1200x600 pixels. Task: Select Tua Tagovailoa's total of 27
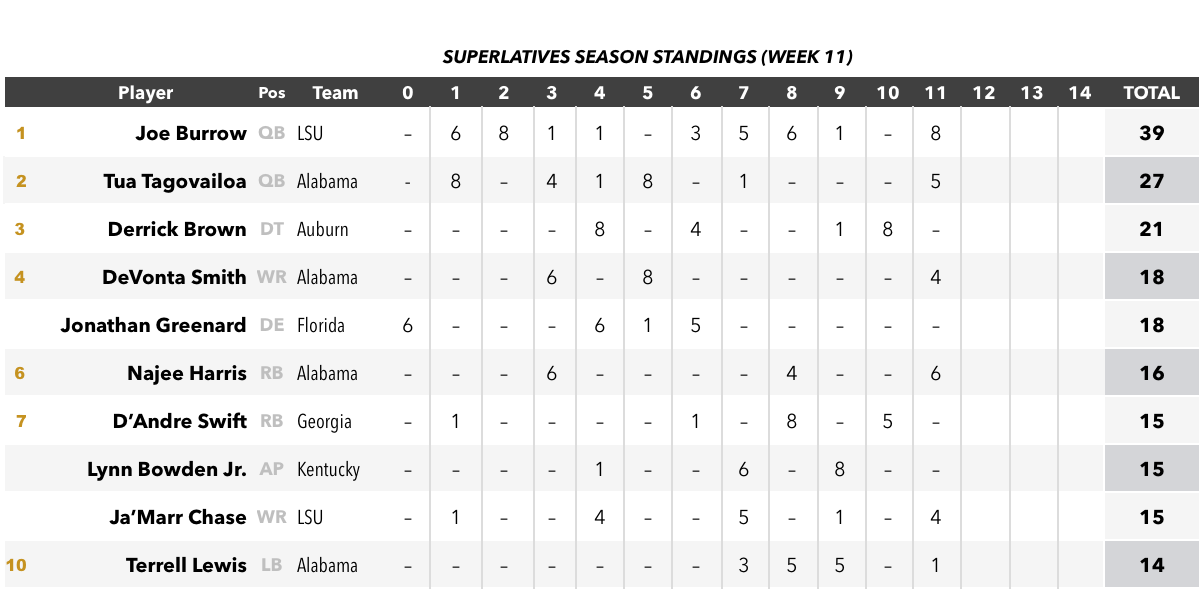(1152, 181)
